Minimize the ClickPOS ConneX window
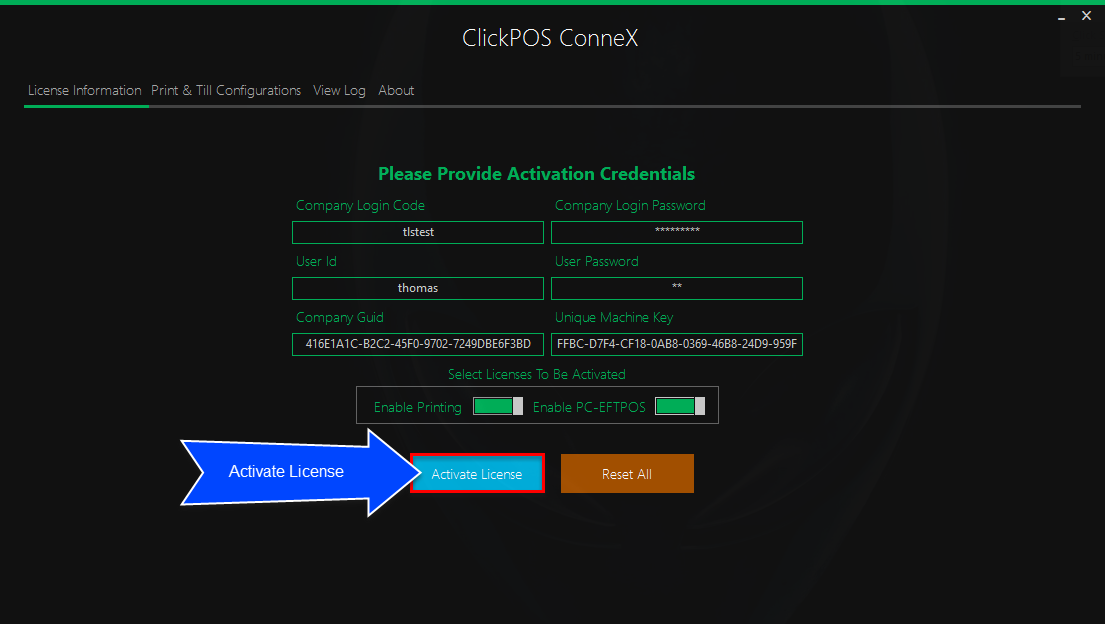1105x624 pixels. coord(1061,17)
